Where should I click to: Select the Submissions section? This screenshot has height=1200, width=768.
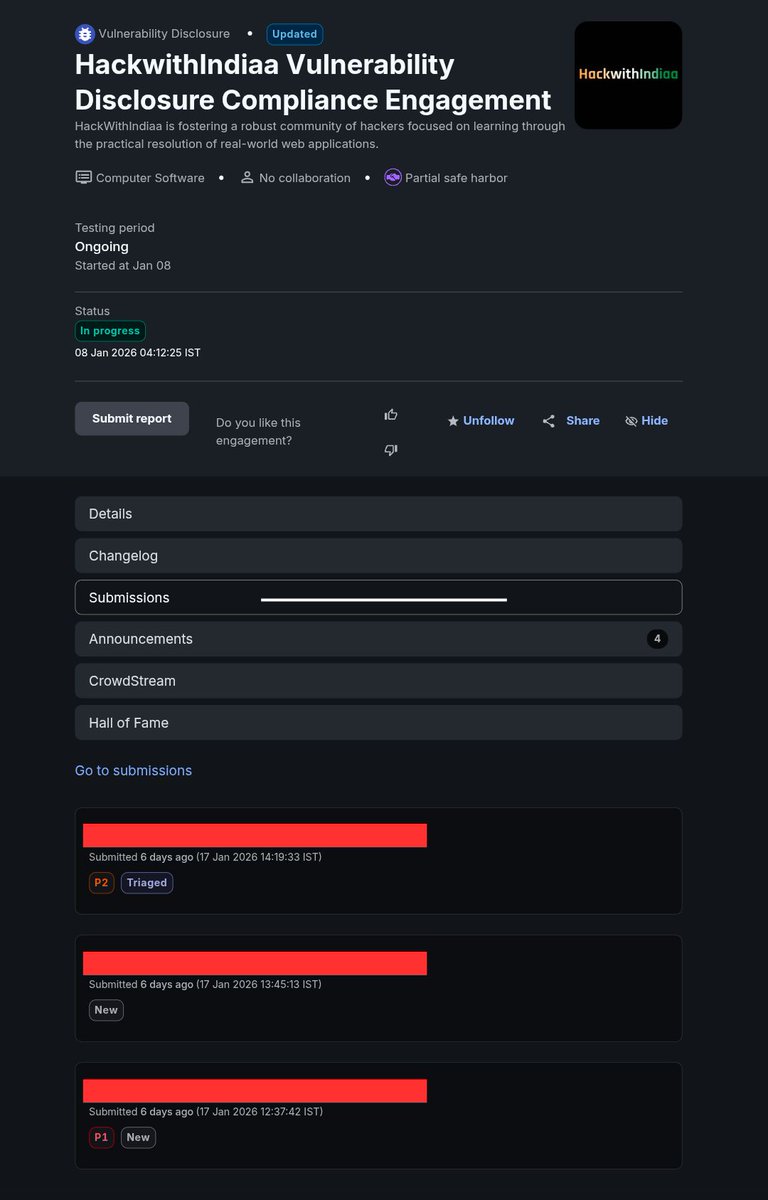(378, 597)
